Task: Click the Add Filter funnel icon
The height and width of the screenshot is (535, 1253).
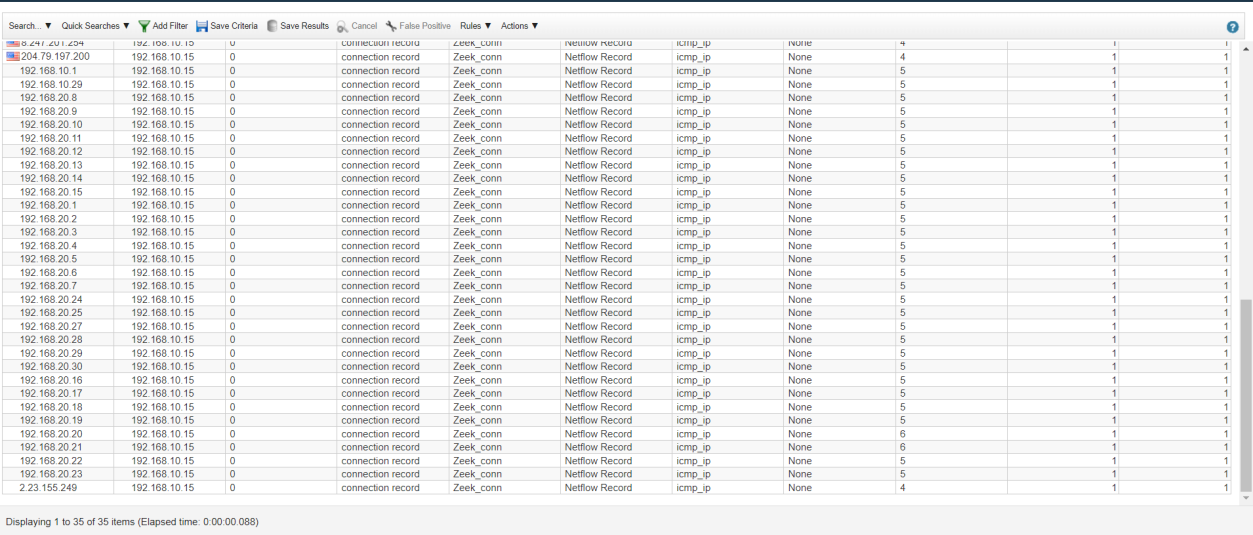Action: pyautogui.click(x=144, y=26)
